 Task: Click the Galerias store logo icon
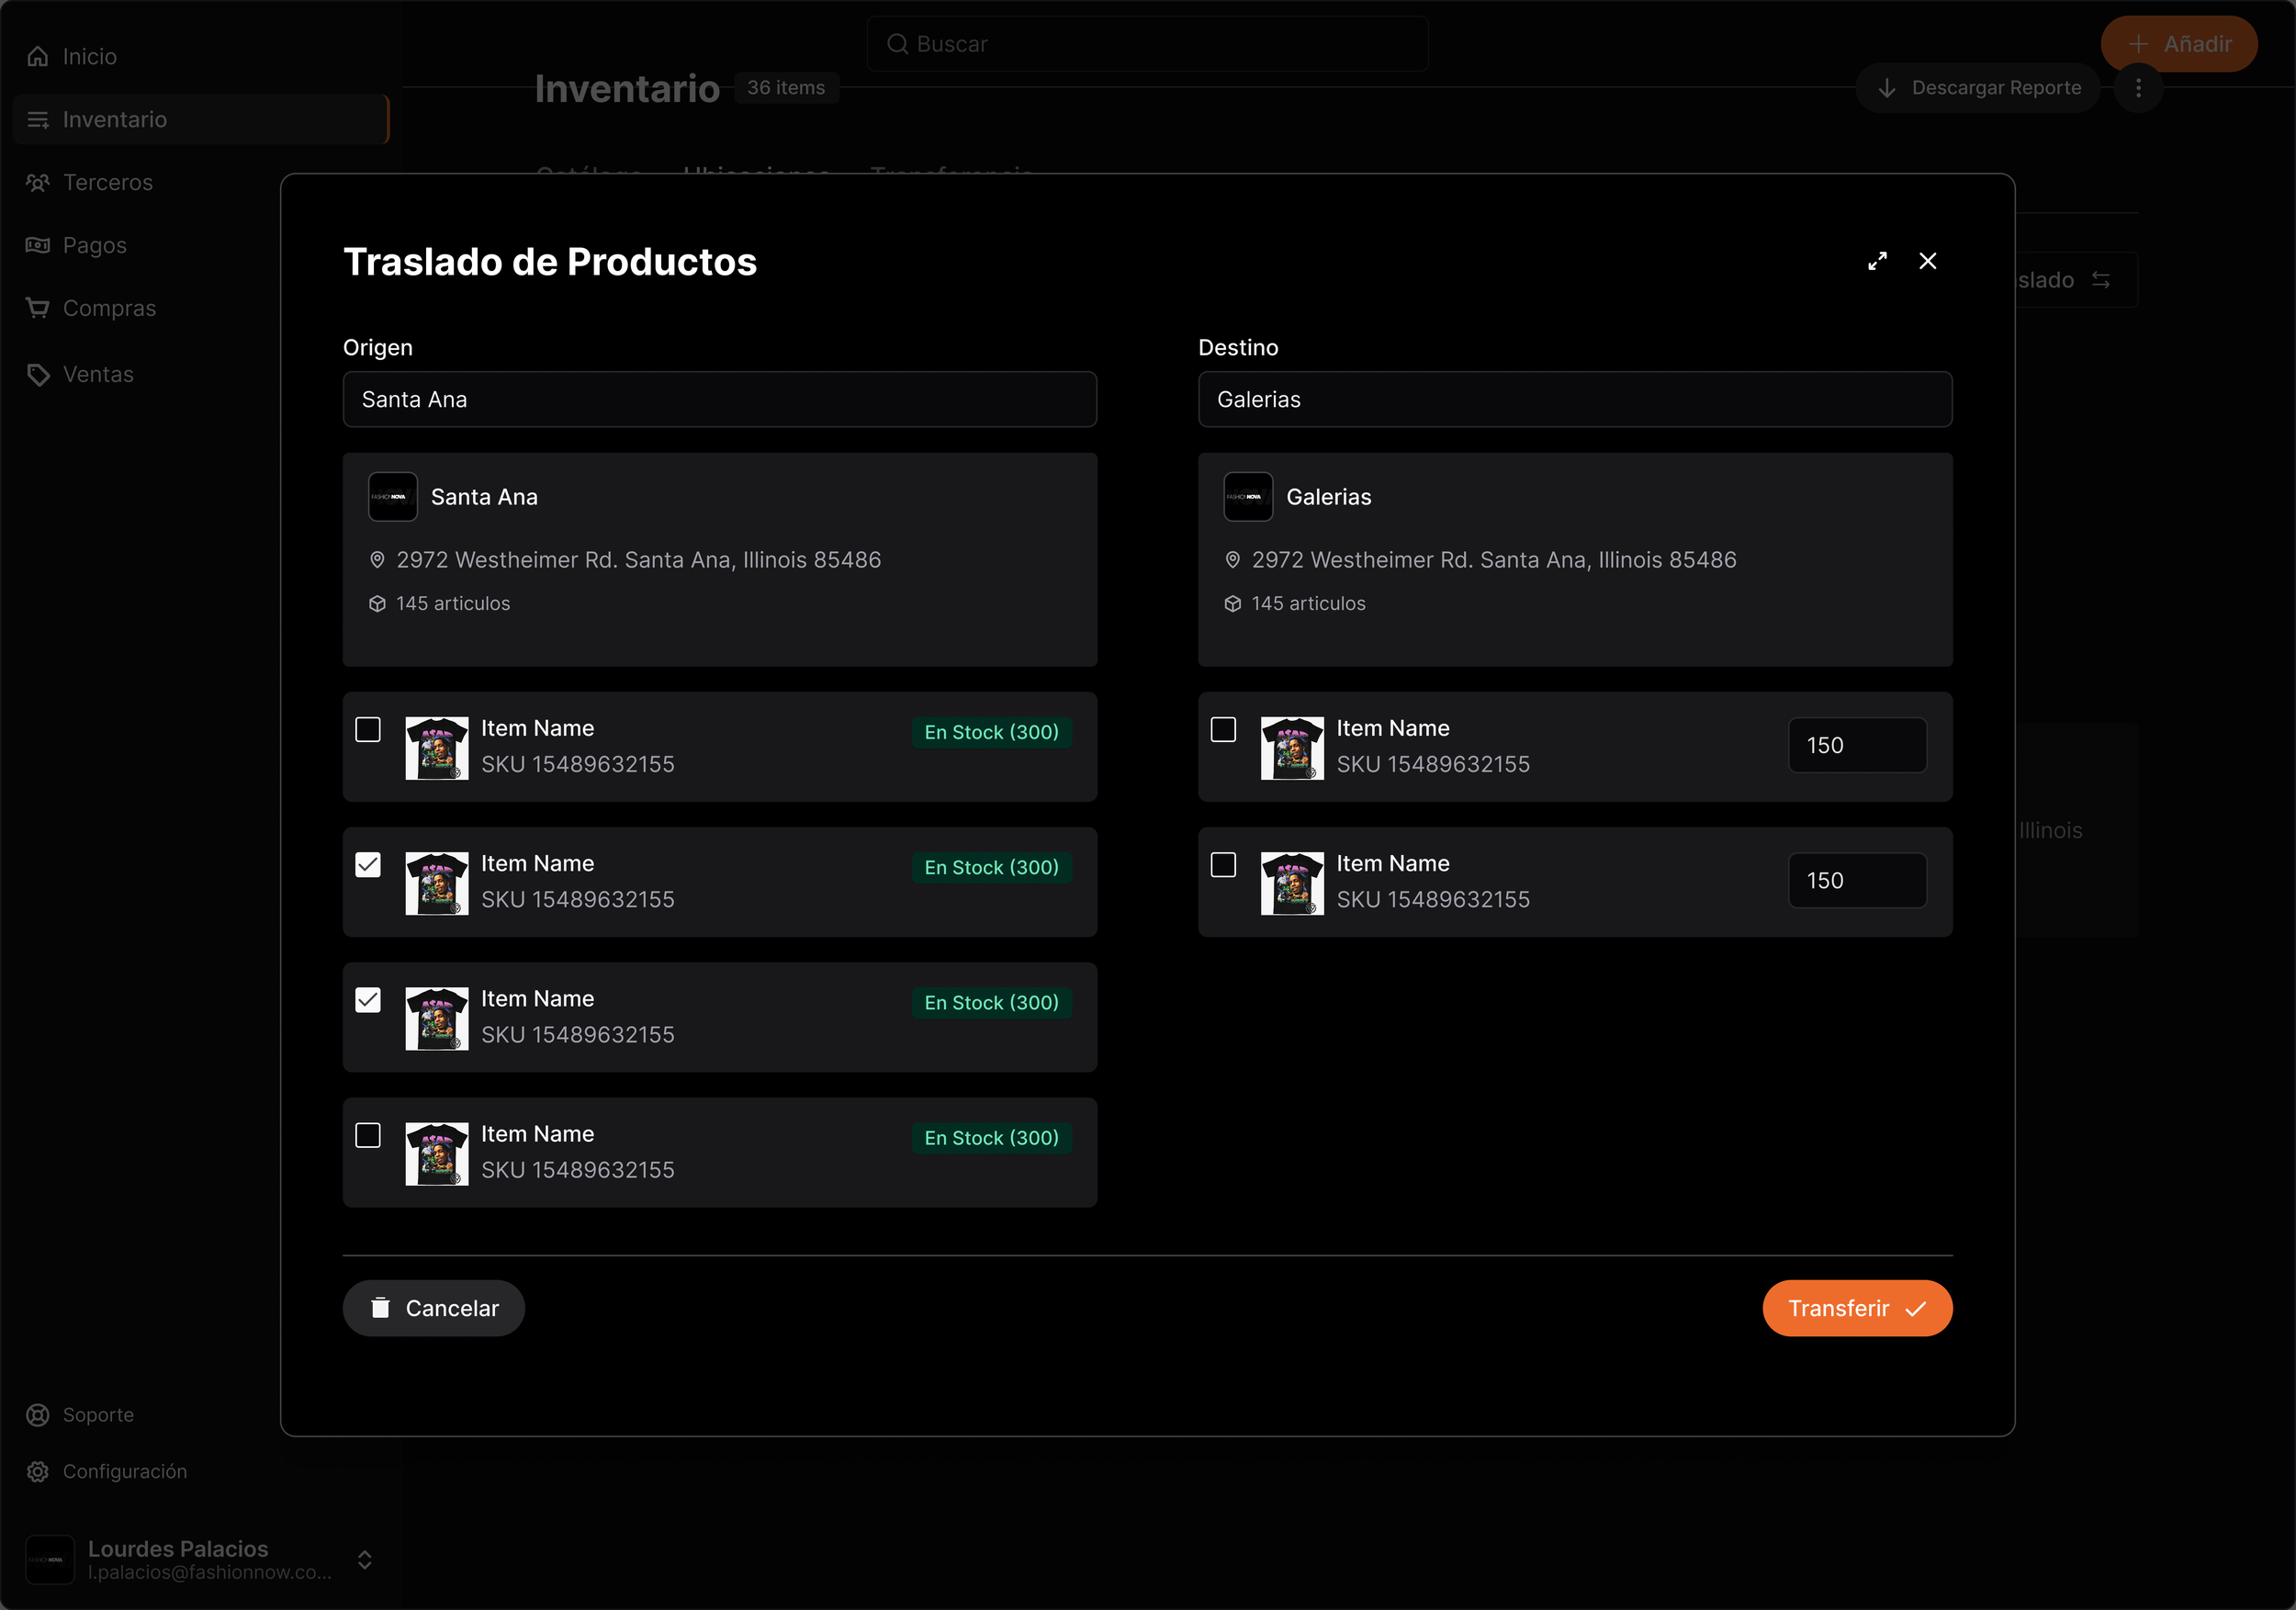pos(1247,497)
